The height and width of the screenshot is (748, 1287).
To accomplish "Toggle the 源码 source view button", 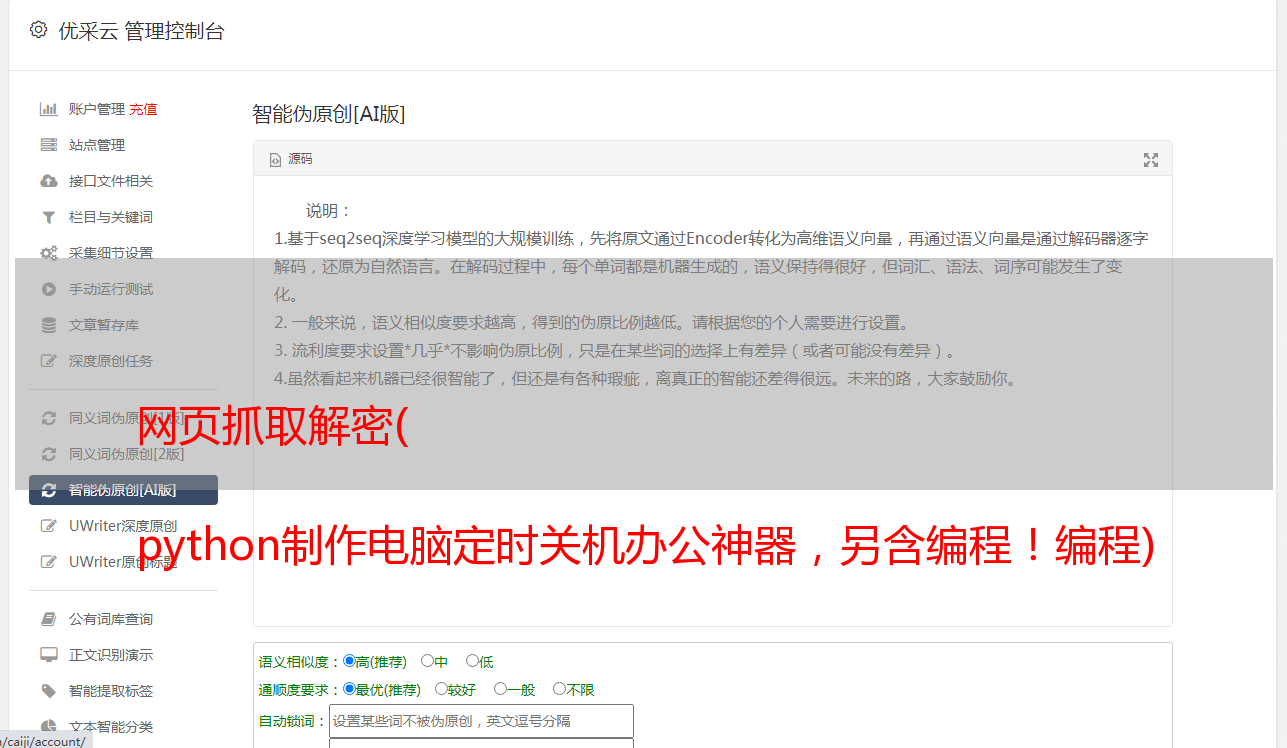I will [x=291, y=159].
